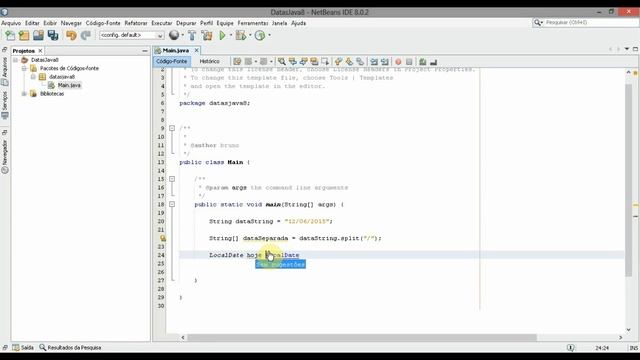Click the Last Edit icon in editor toolbar
The height and width of the screenshot is (360, 640).
click(x=237, y=62)
